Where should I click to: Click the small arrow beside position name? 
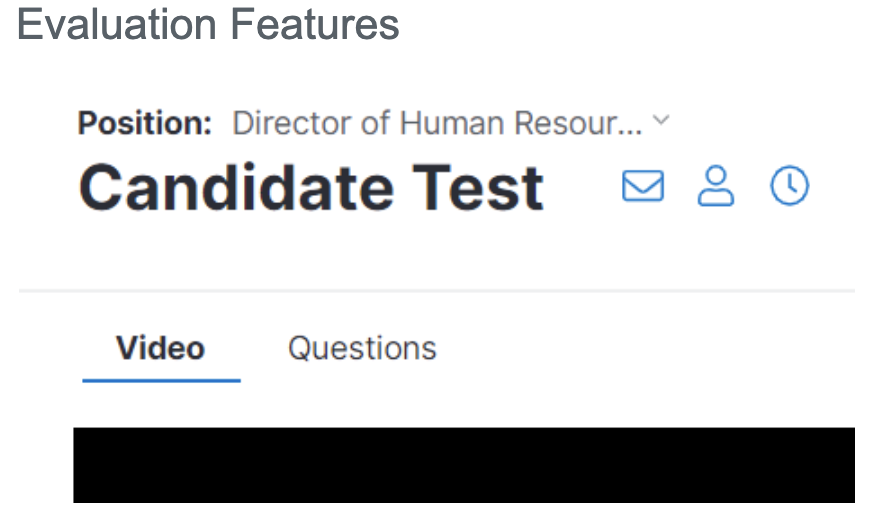click(x=660, y=121)
